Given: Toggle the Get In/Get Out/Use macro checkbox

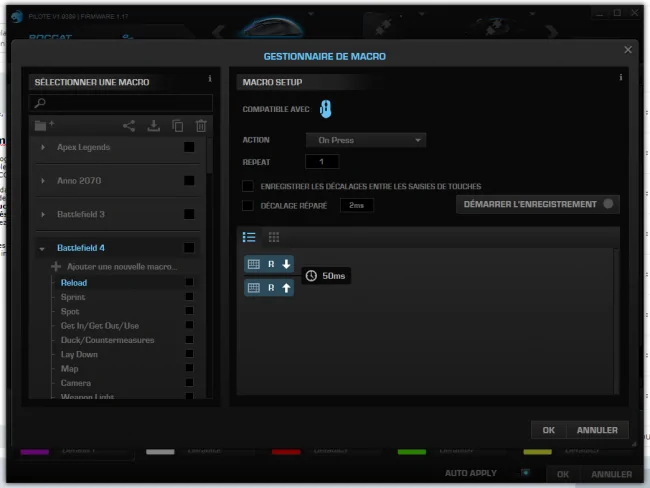Looking at the screenshot, I should click(189, 325).
